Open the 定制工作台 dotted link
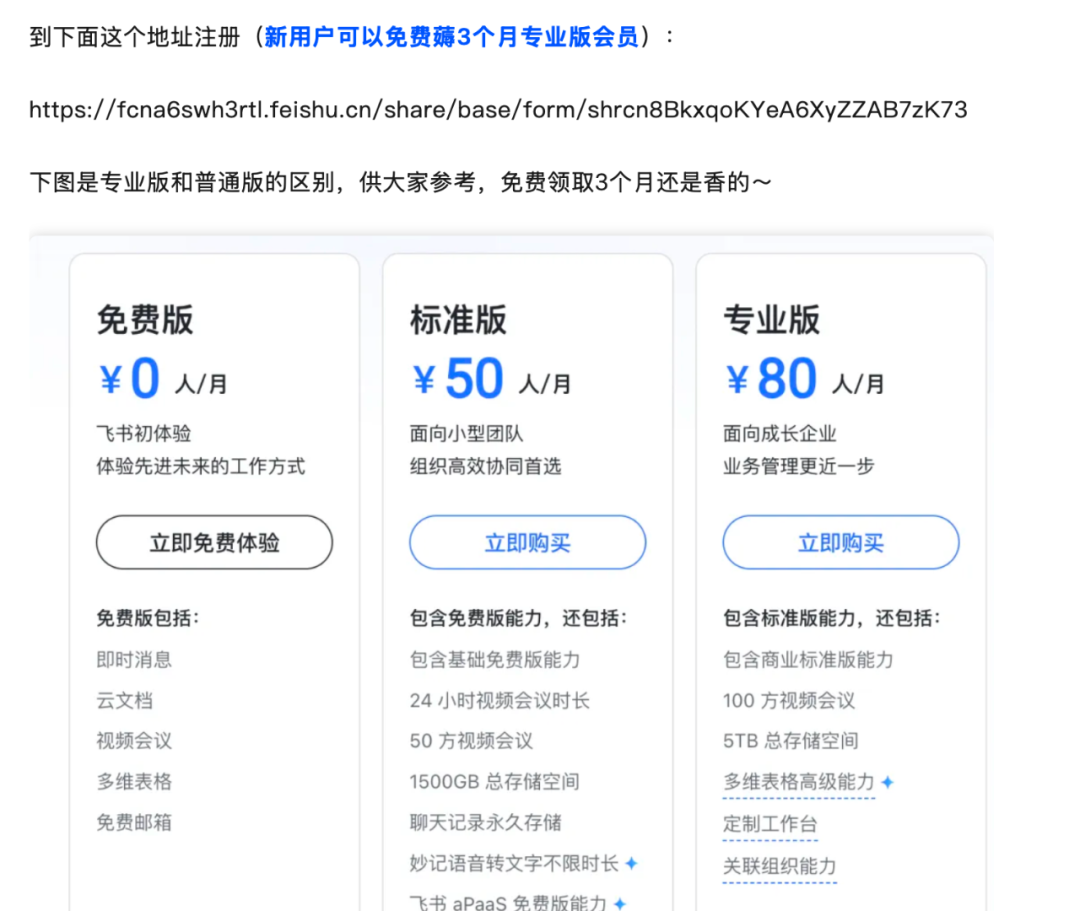 tap(770, 824)
